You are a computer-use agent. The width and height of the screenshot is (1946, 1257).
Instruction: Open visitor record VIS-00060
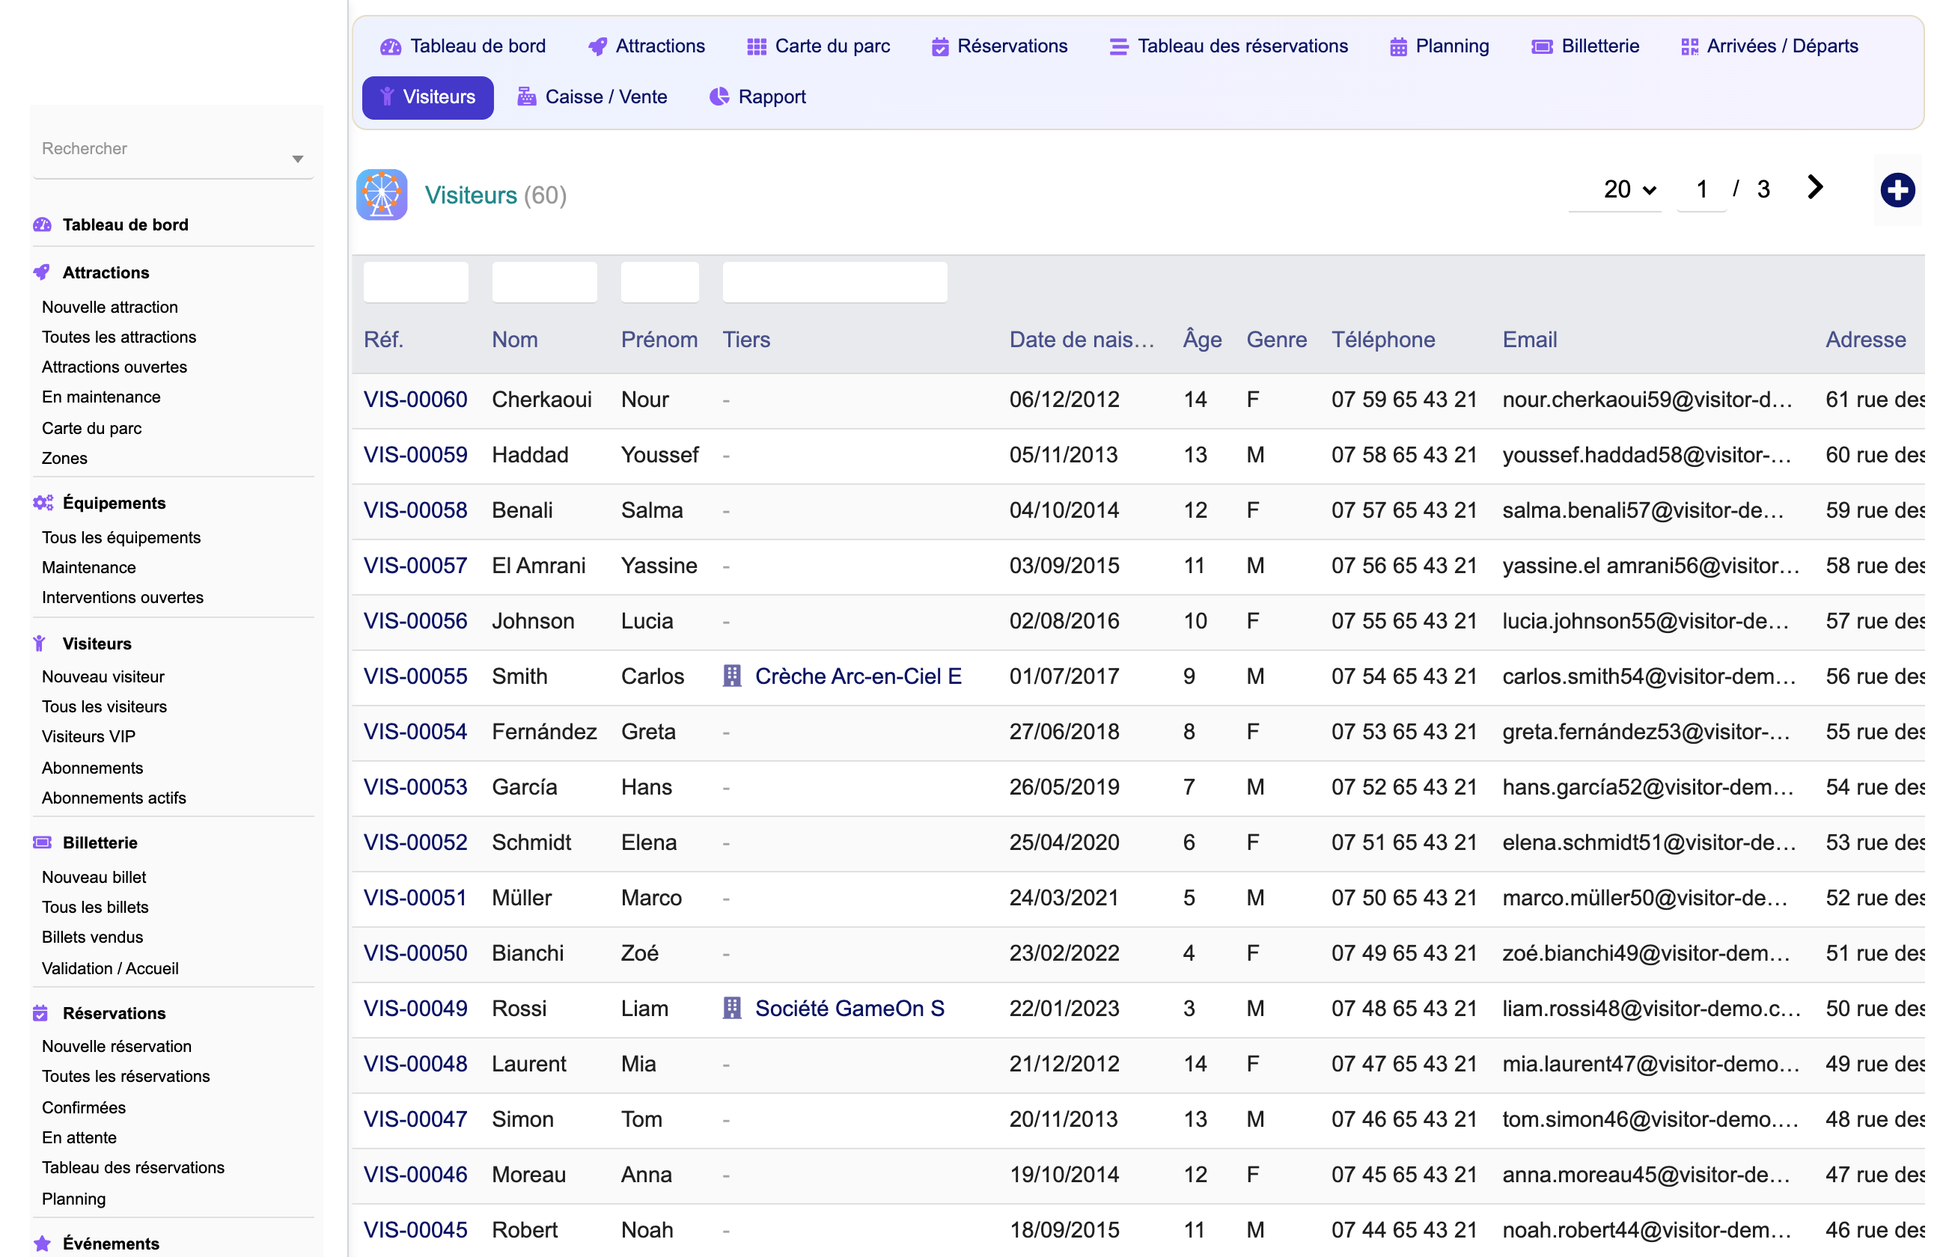(415, 400)
